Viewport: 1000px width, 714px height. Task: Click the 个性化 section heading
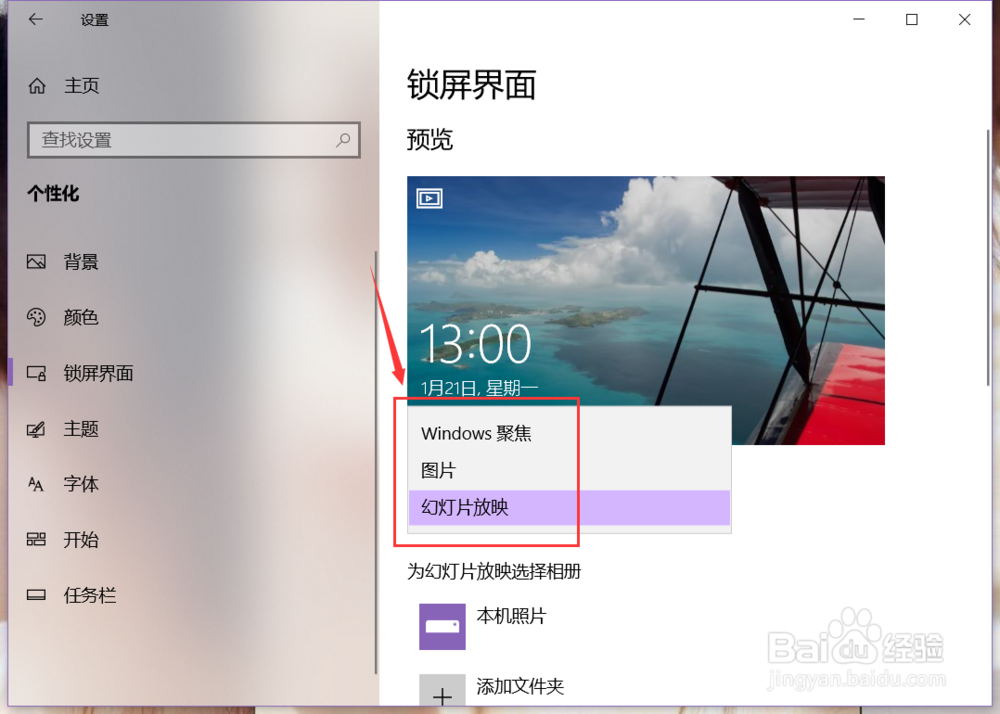click(x=53, y=193)
